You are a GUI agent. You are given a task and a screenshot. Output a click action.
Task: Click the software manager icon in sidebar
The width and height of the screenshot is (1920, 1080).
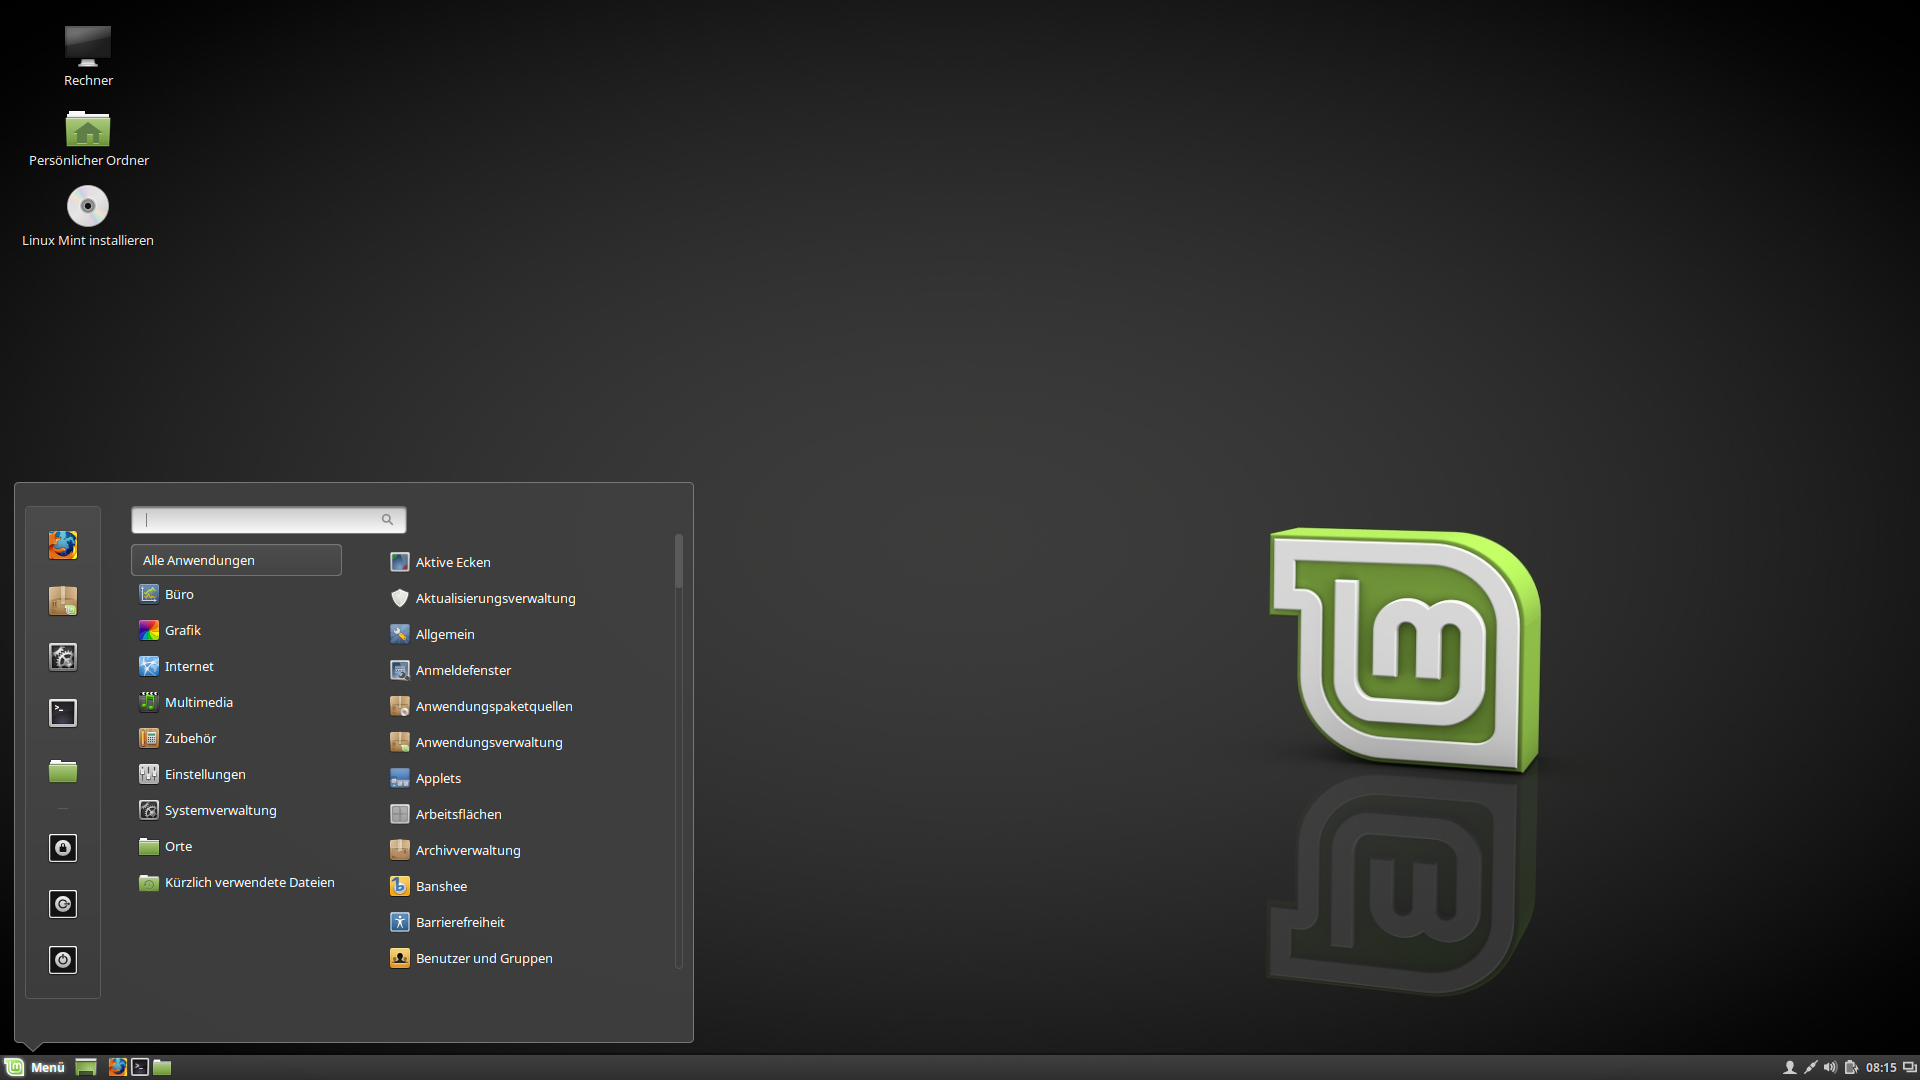63,600
